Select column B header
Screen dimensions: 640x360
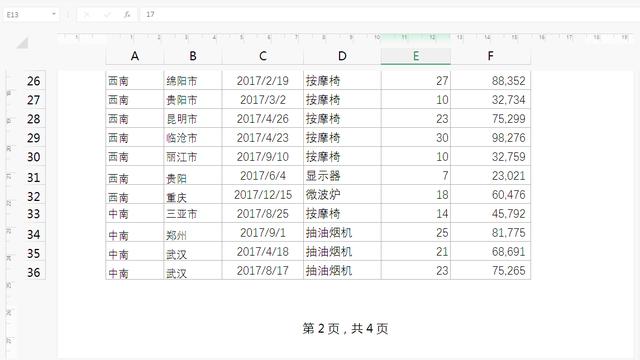(x=193, y=56)
